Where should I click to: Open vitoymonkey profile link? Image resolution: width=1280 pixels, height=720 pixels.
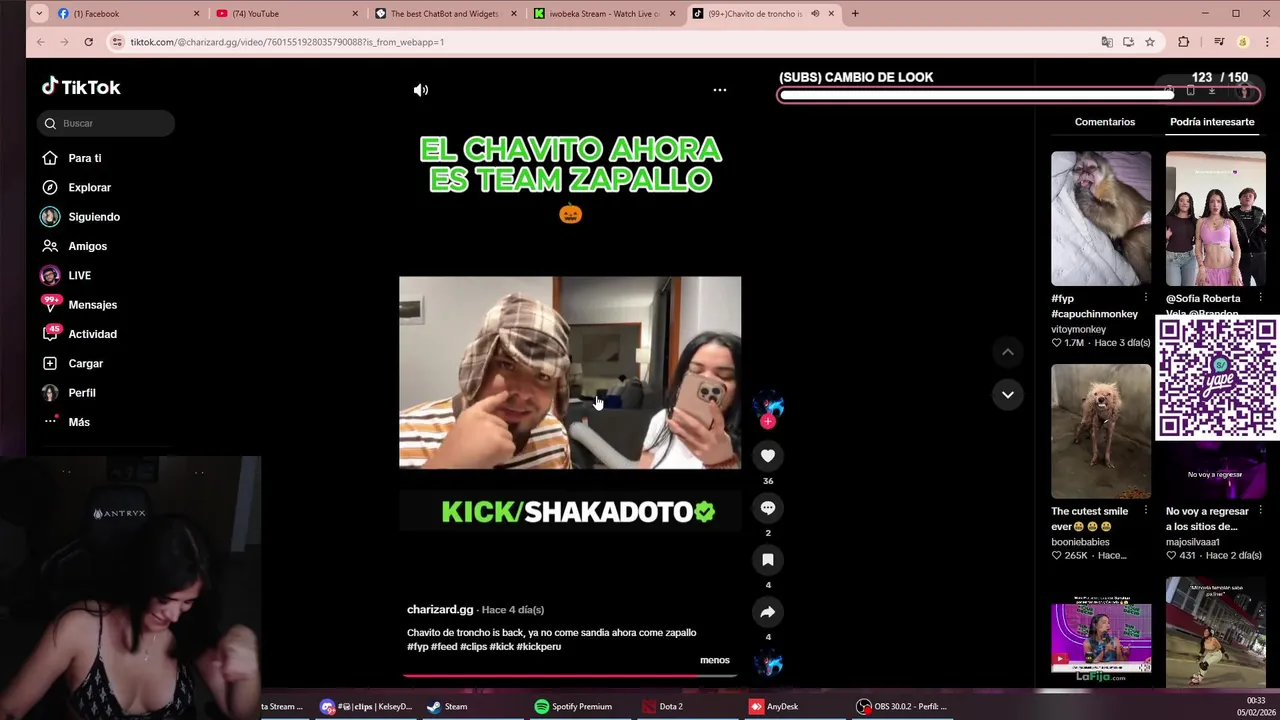[x=1078, y=329]
